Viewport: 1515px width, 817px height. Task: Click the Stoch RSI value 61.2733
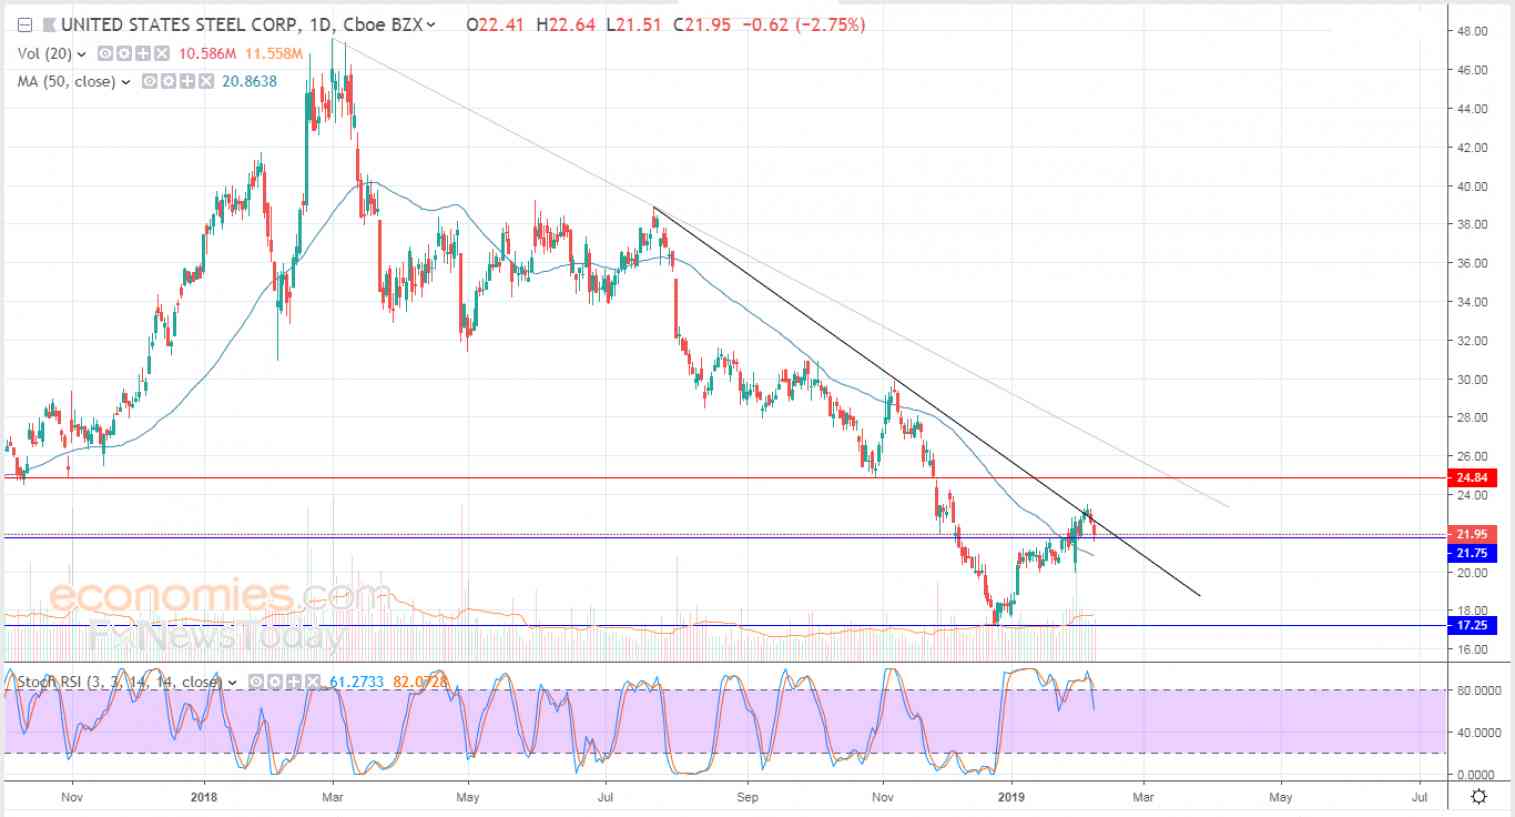[357, 682]
